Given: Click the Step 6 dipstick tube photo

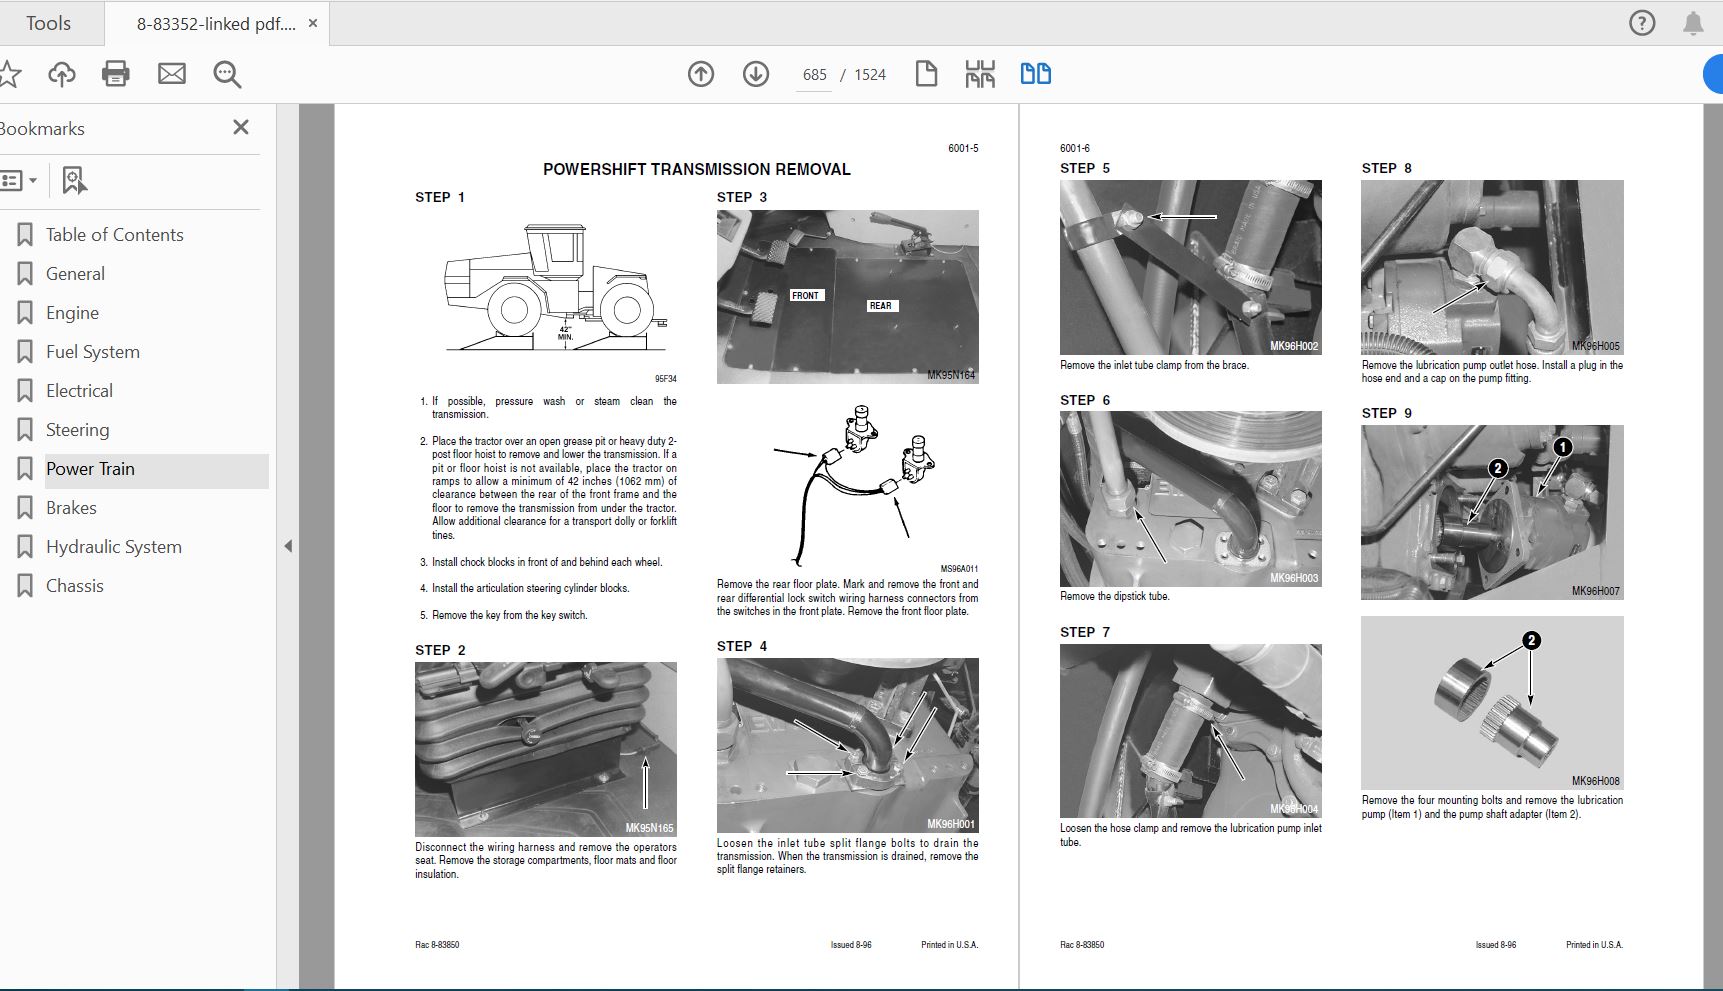Looking at the screenshot, I should pos(1191,499).
